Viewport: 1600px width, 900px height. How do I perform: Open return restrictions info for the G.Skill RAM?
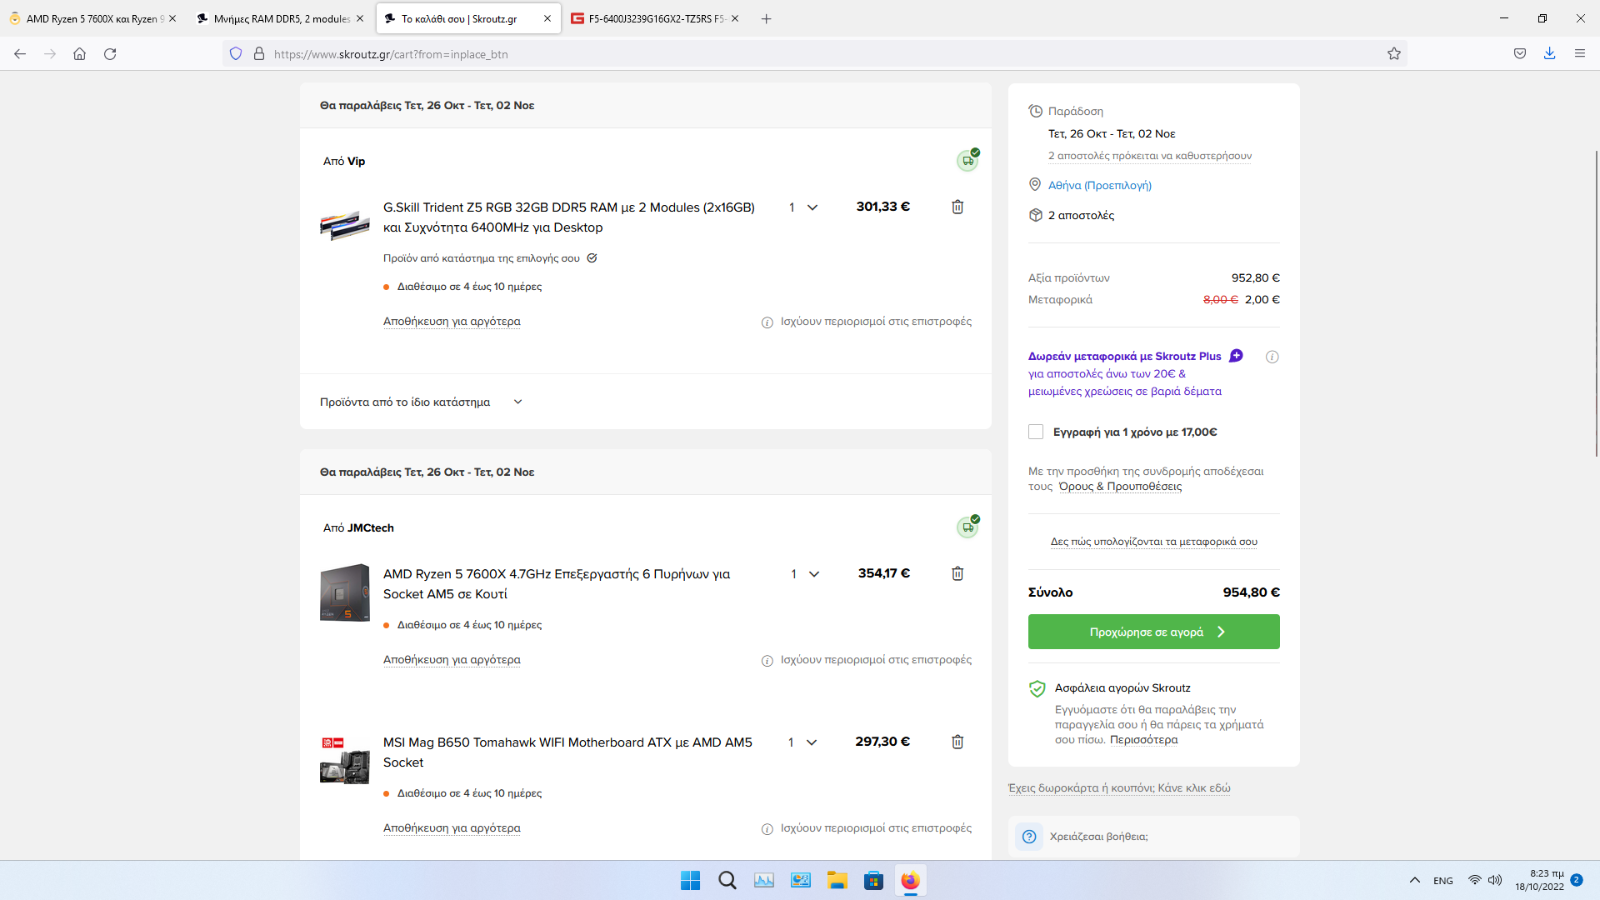[767, 322]
